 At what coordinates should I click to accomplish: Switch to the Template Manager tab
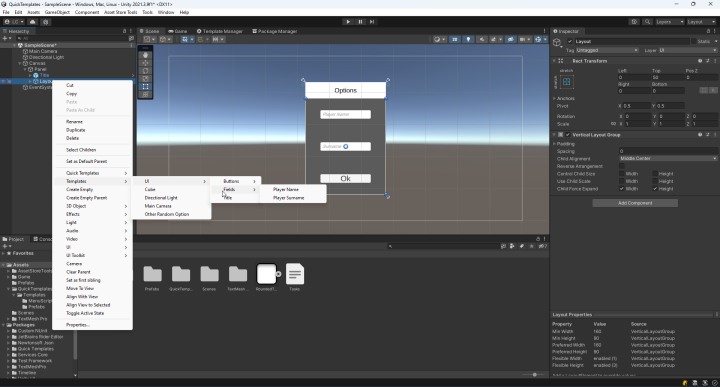point(219,31)
